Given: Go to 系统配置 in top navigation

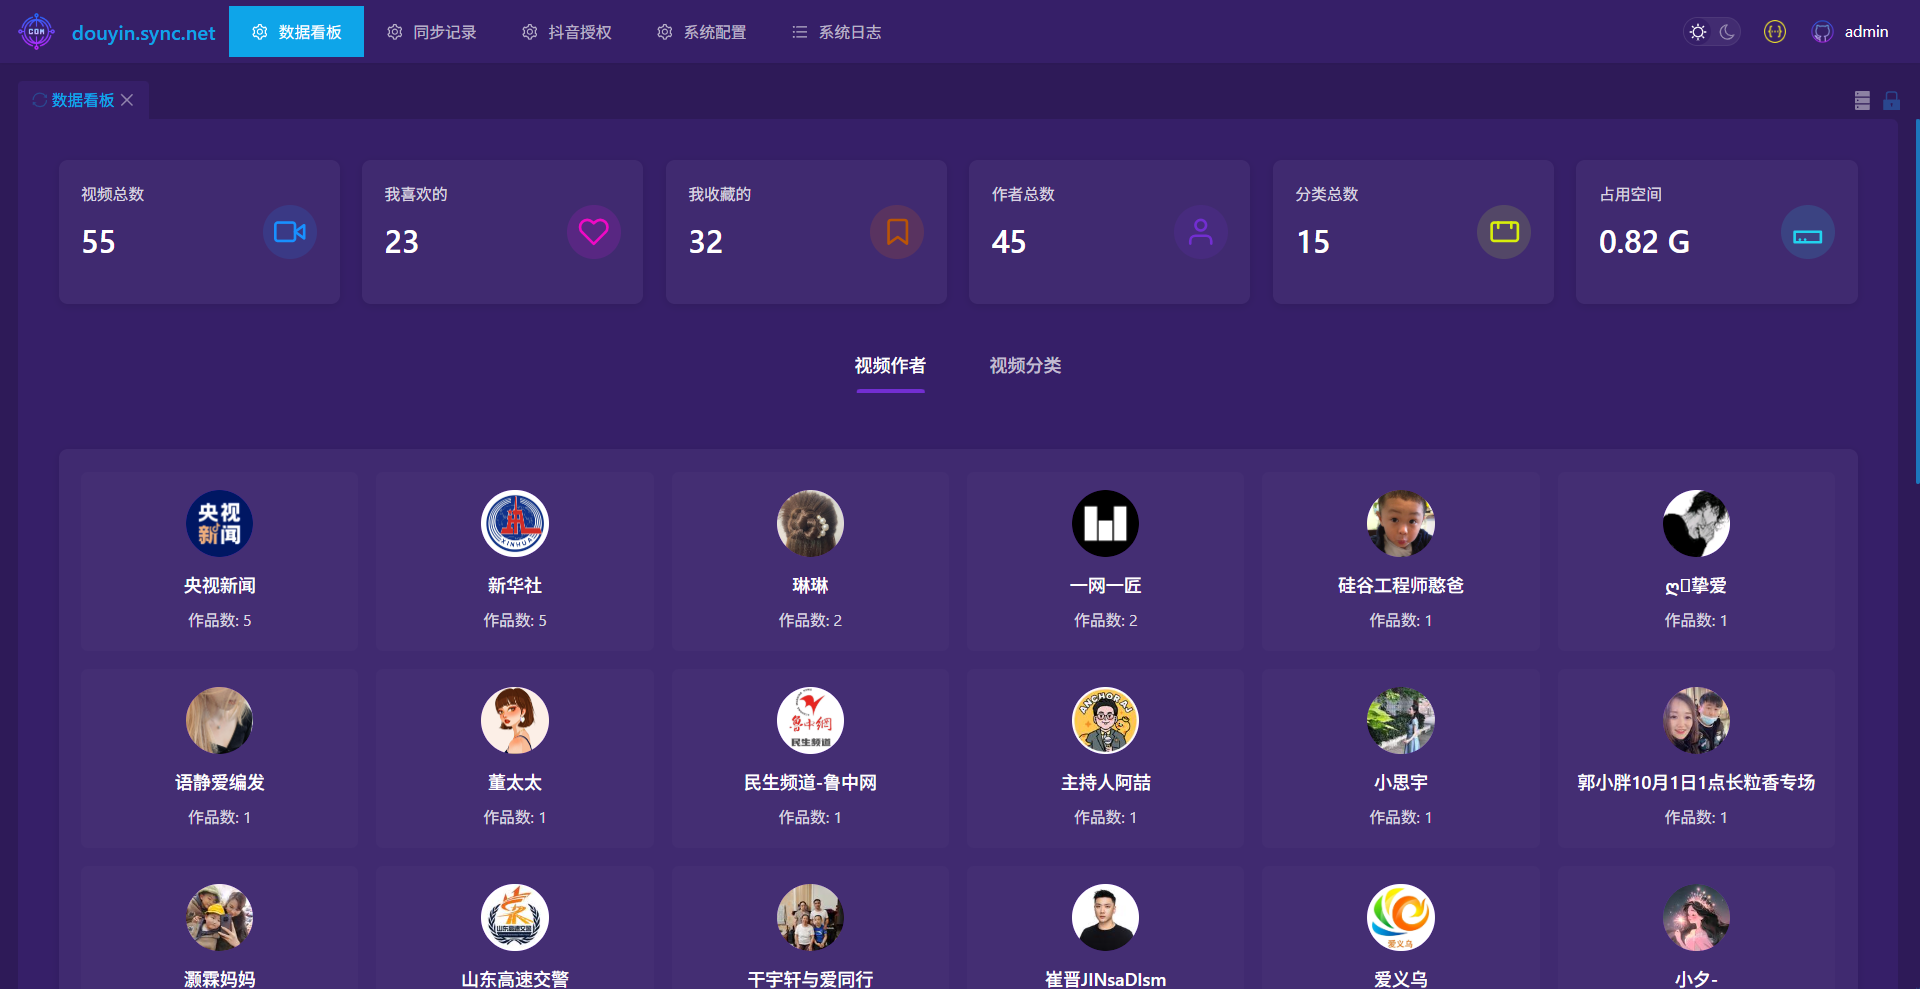Looking at the screenshot, I should point(702,32).
